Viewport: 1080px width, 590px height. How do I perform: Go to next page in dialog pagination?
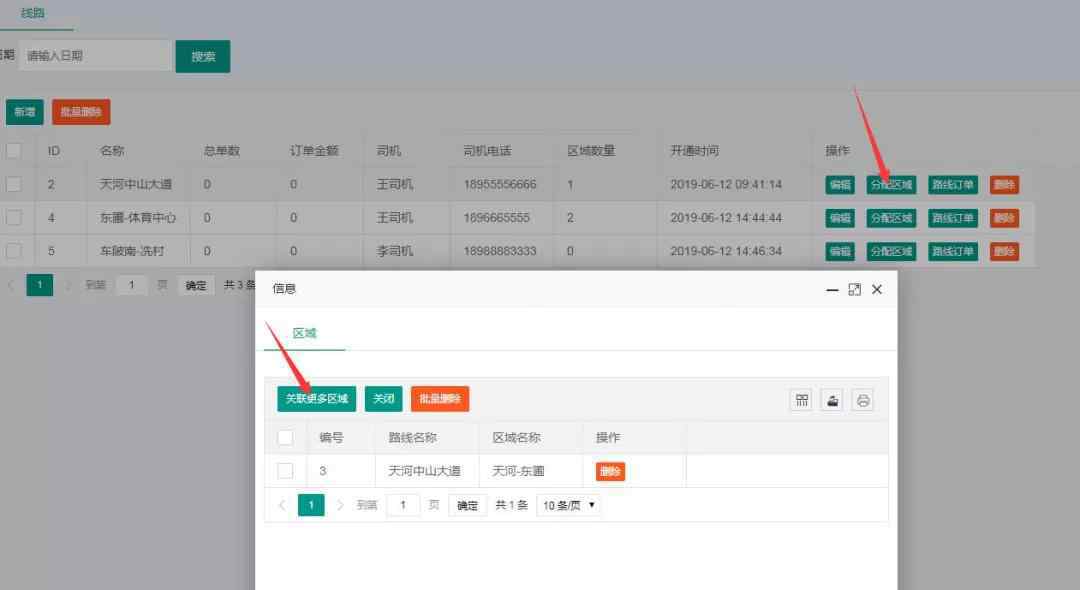[x=340, y=505]
